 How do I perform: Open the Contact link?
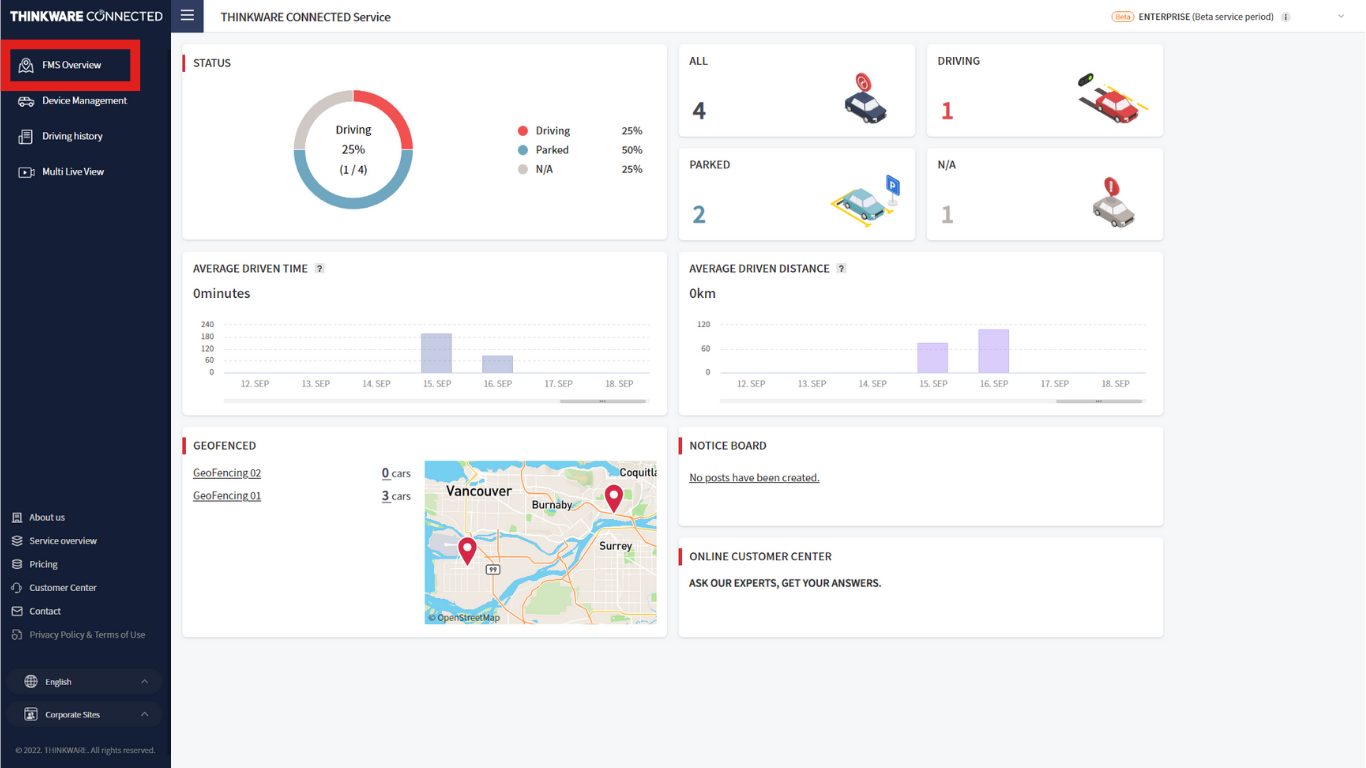coord(45,612)
